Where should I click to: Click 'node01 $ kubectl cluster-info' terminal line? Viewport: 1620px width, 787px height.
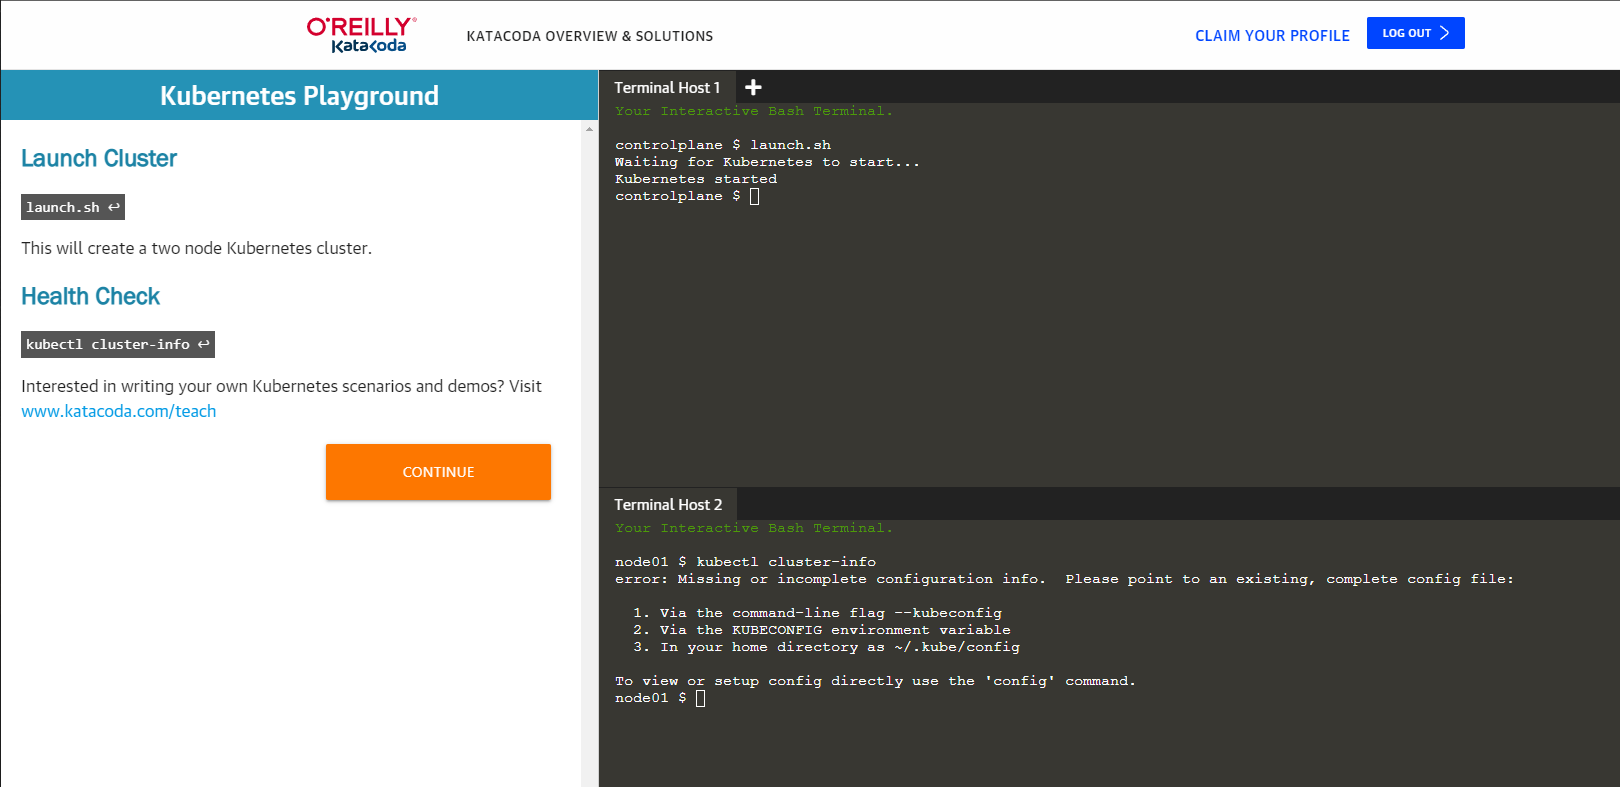coord(745,562)
